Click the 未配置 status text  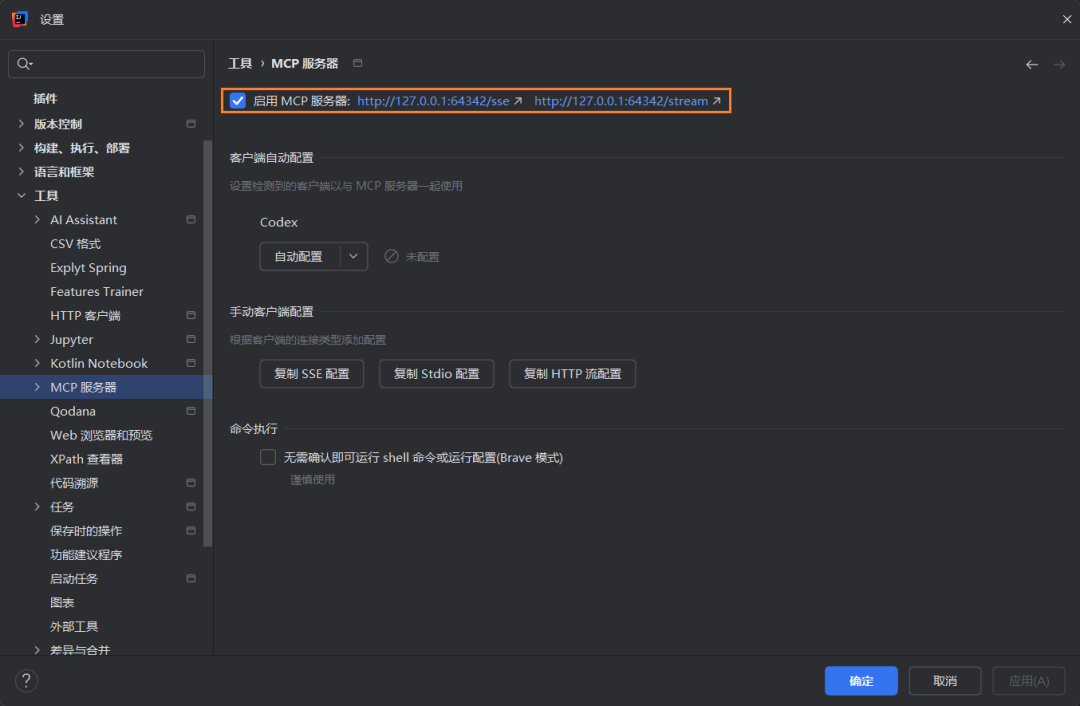click(422, 257)
